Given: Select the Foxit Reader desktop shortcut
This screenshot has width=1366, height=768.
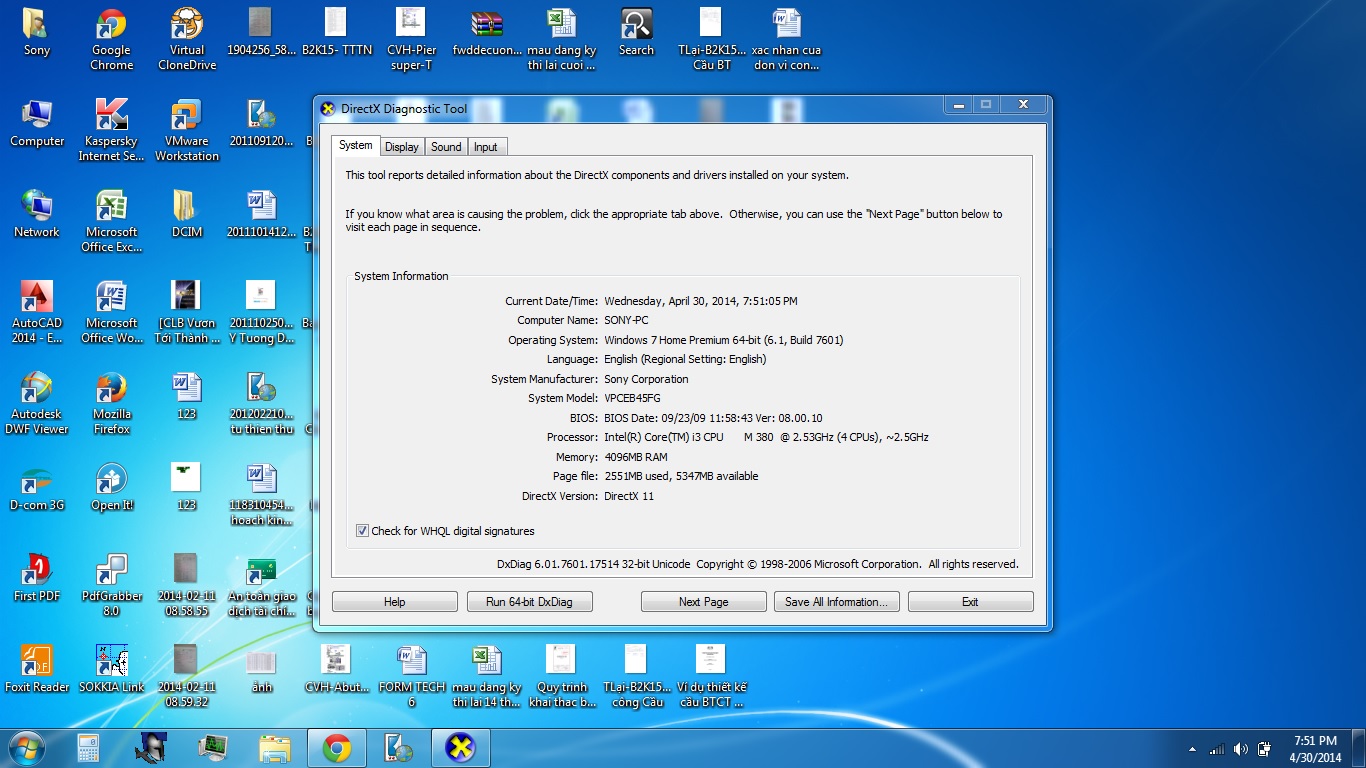Looking at the screenshot, I should [37, 669].
